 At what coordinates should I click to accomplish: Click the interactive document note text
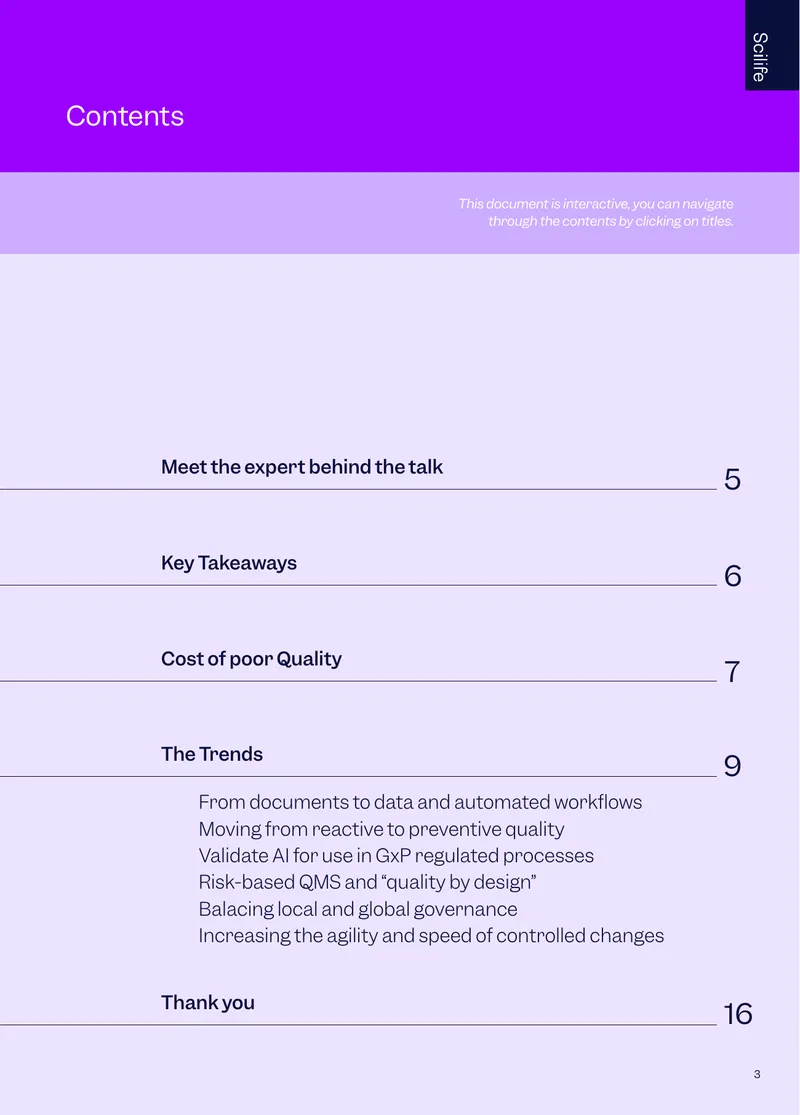(596, 213)
